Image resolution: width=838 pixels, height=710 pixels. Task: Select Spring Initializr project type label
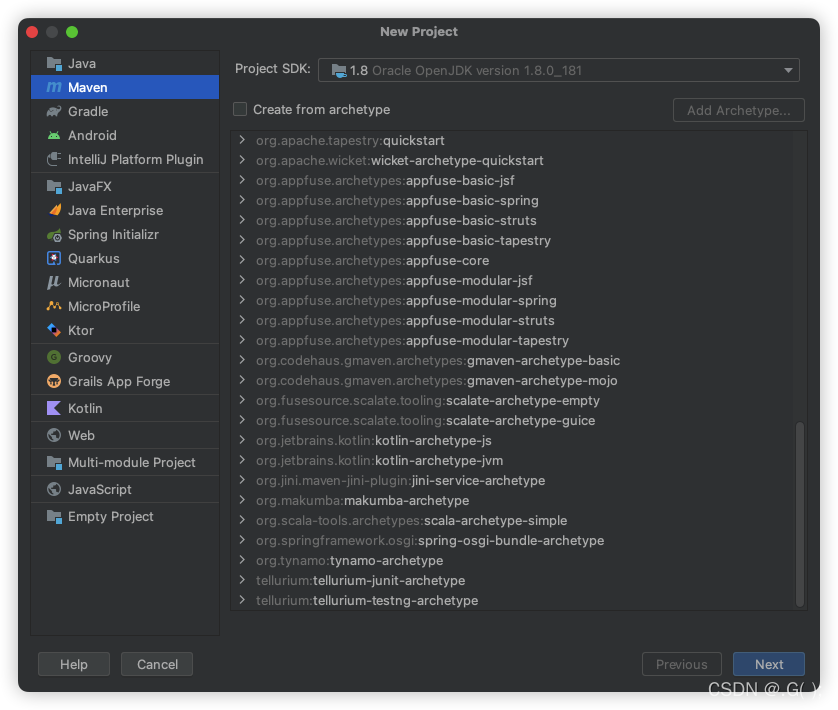pos(113,235)
